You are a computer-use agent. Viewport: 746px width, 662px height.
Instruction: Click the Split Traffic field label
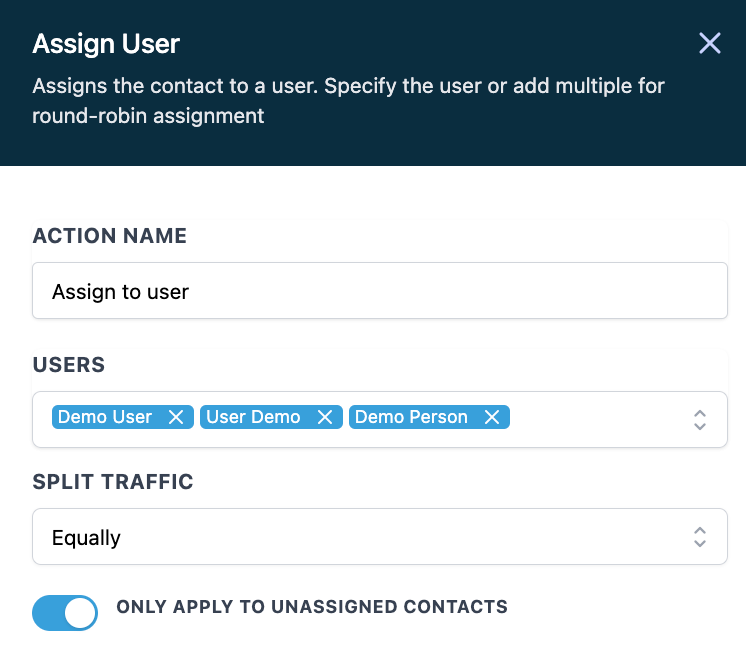113,482
